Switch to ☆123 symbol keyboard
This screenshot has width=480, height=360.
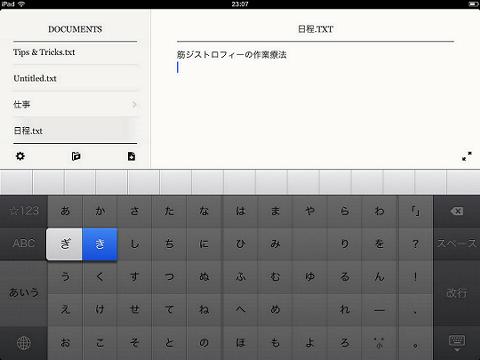point(24,211)
